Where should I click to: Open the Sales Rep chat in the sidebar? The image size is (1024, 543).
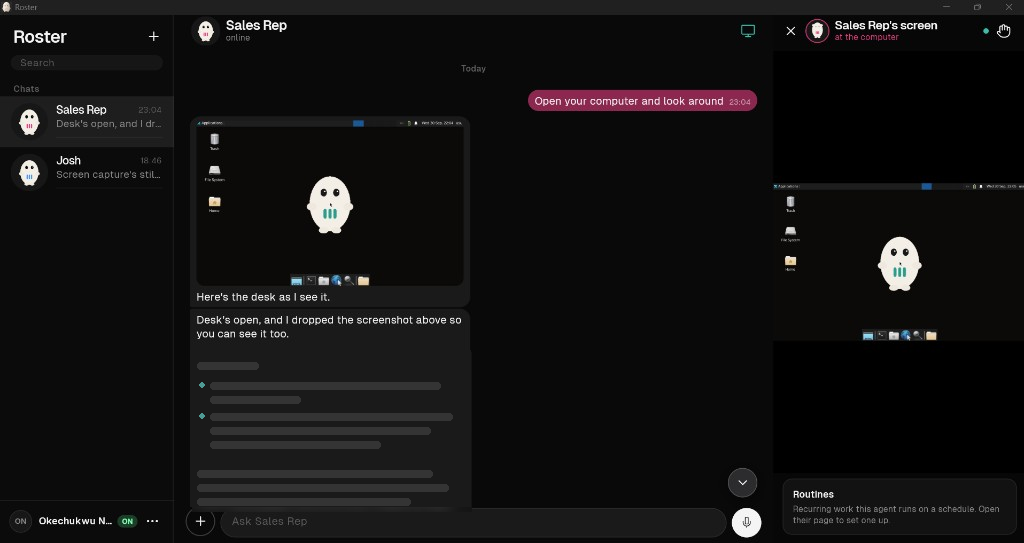click(87, 122)
